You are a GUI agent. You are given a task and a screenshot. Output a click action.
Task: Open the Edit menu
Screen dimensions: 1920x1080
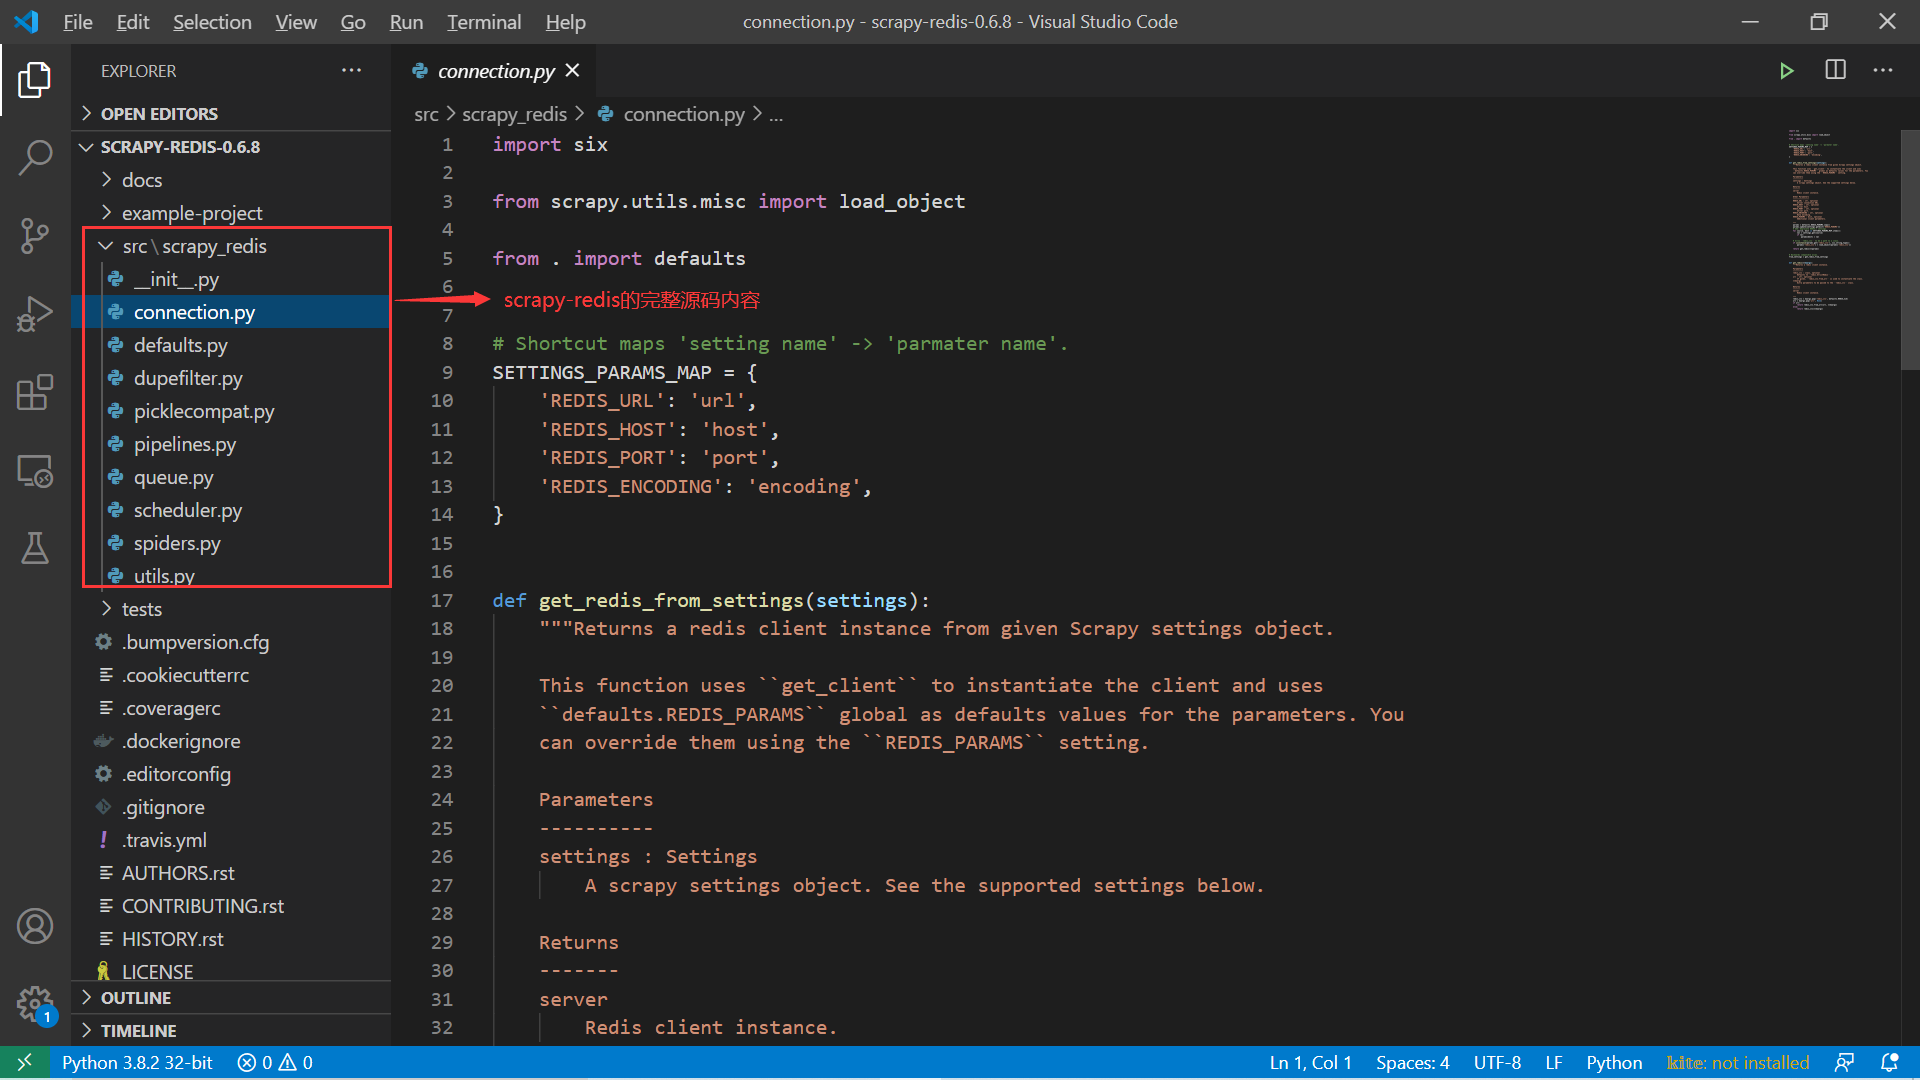pos(132,22)
